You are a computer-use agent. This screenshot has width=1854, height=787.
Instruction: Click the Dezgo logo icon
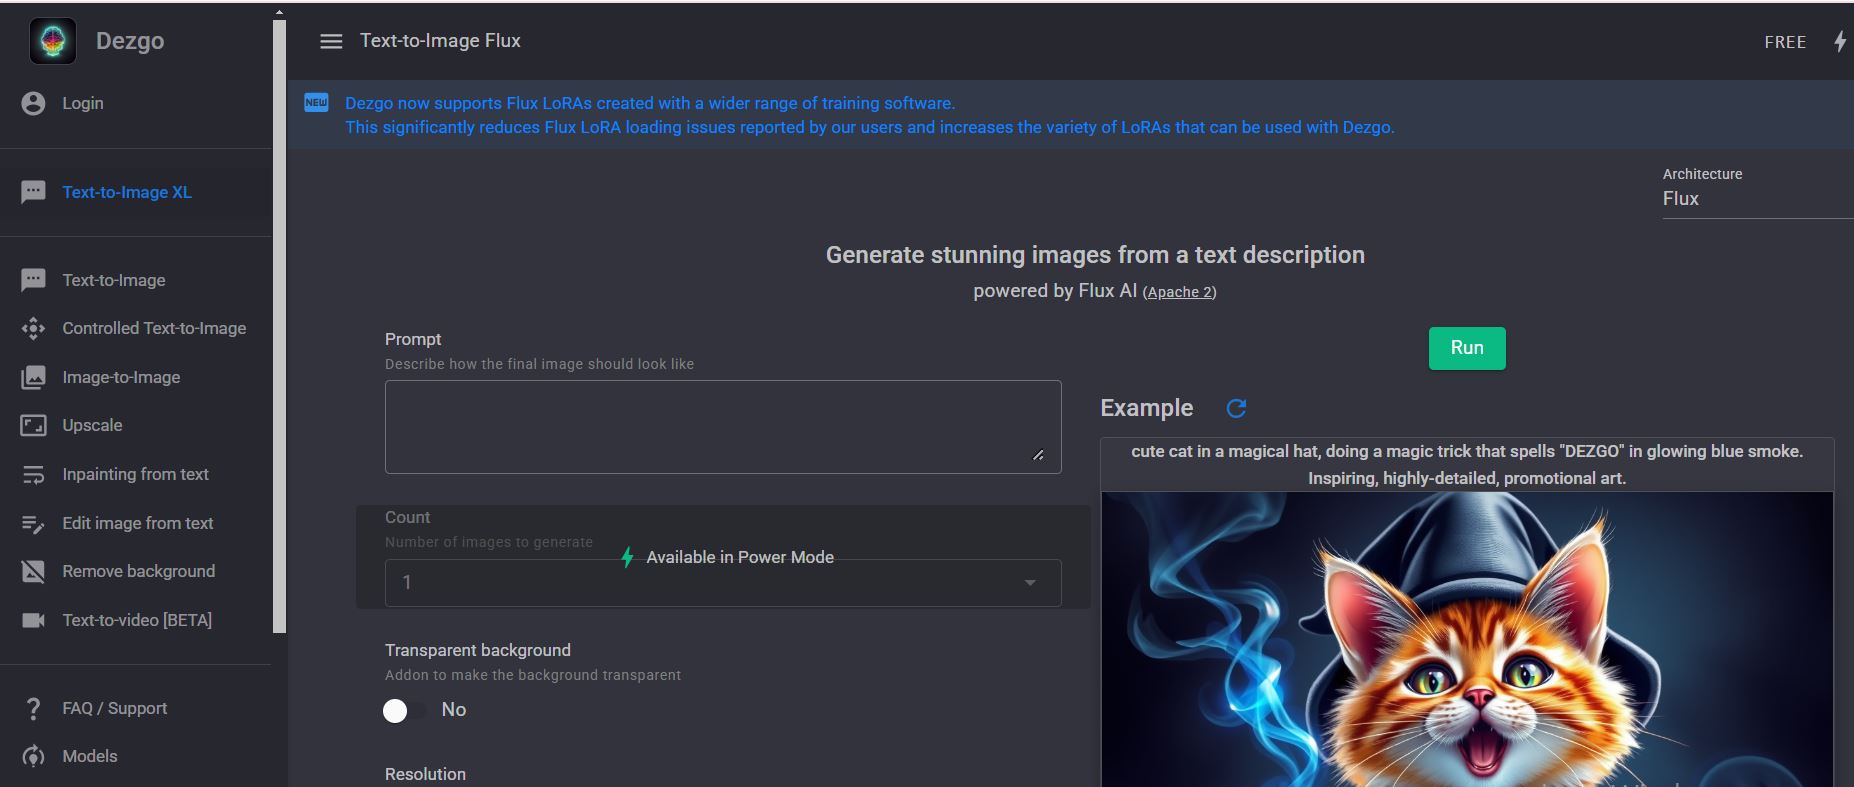point(53,41)
